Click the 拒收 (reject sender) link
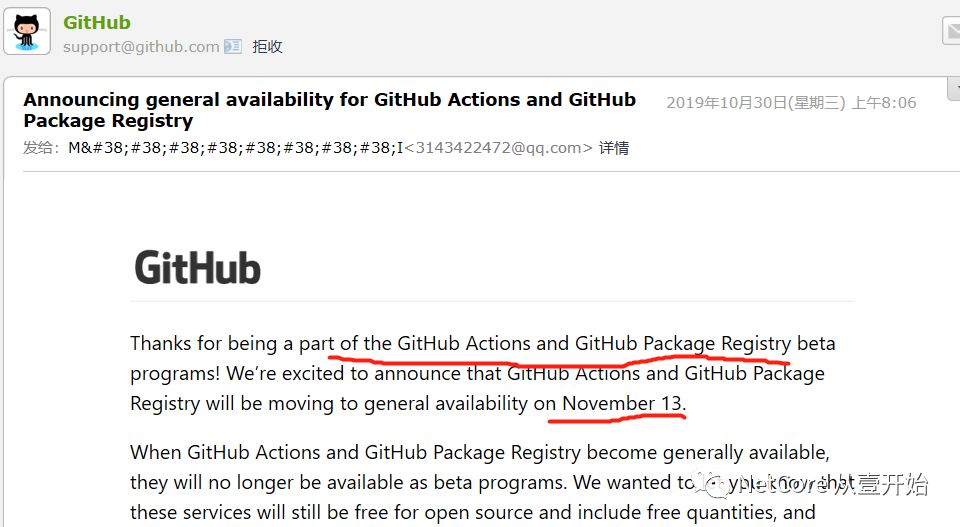 coord(267,46)
